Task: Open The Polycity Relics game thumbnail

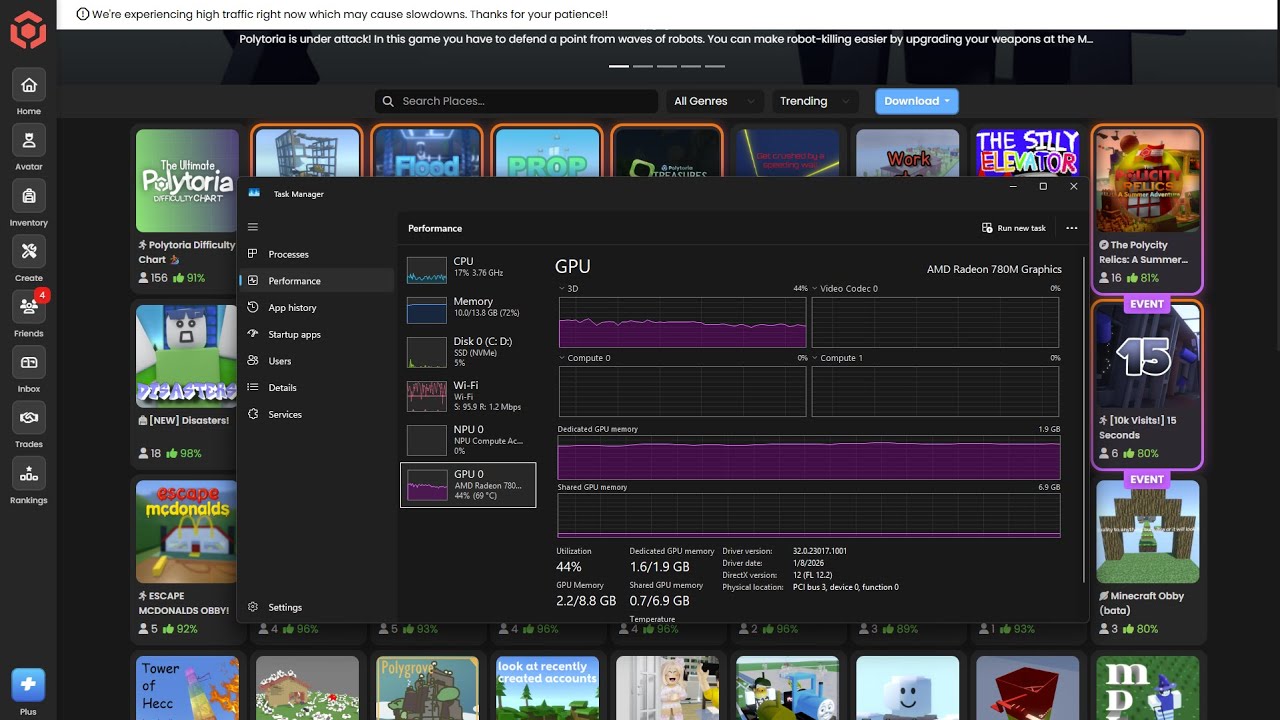Action: 1147,180
